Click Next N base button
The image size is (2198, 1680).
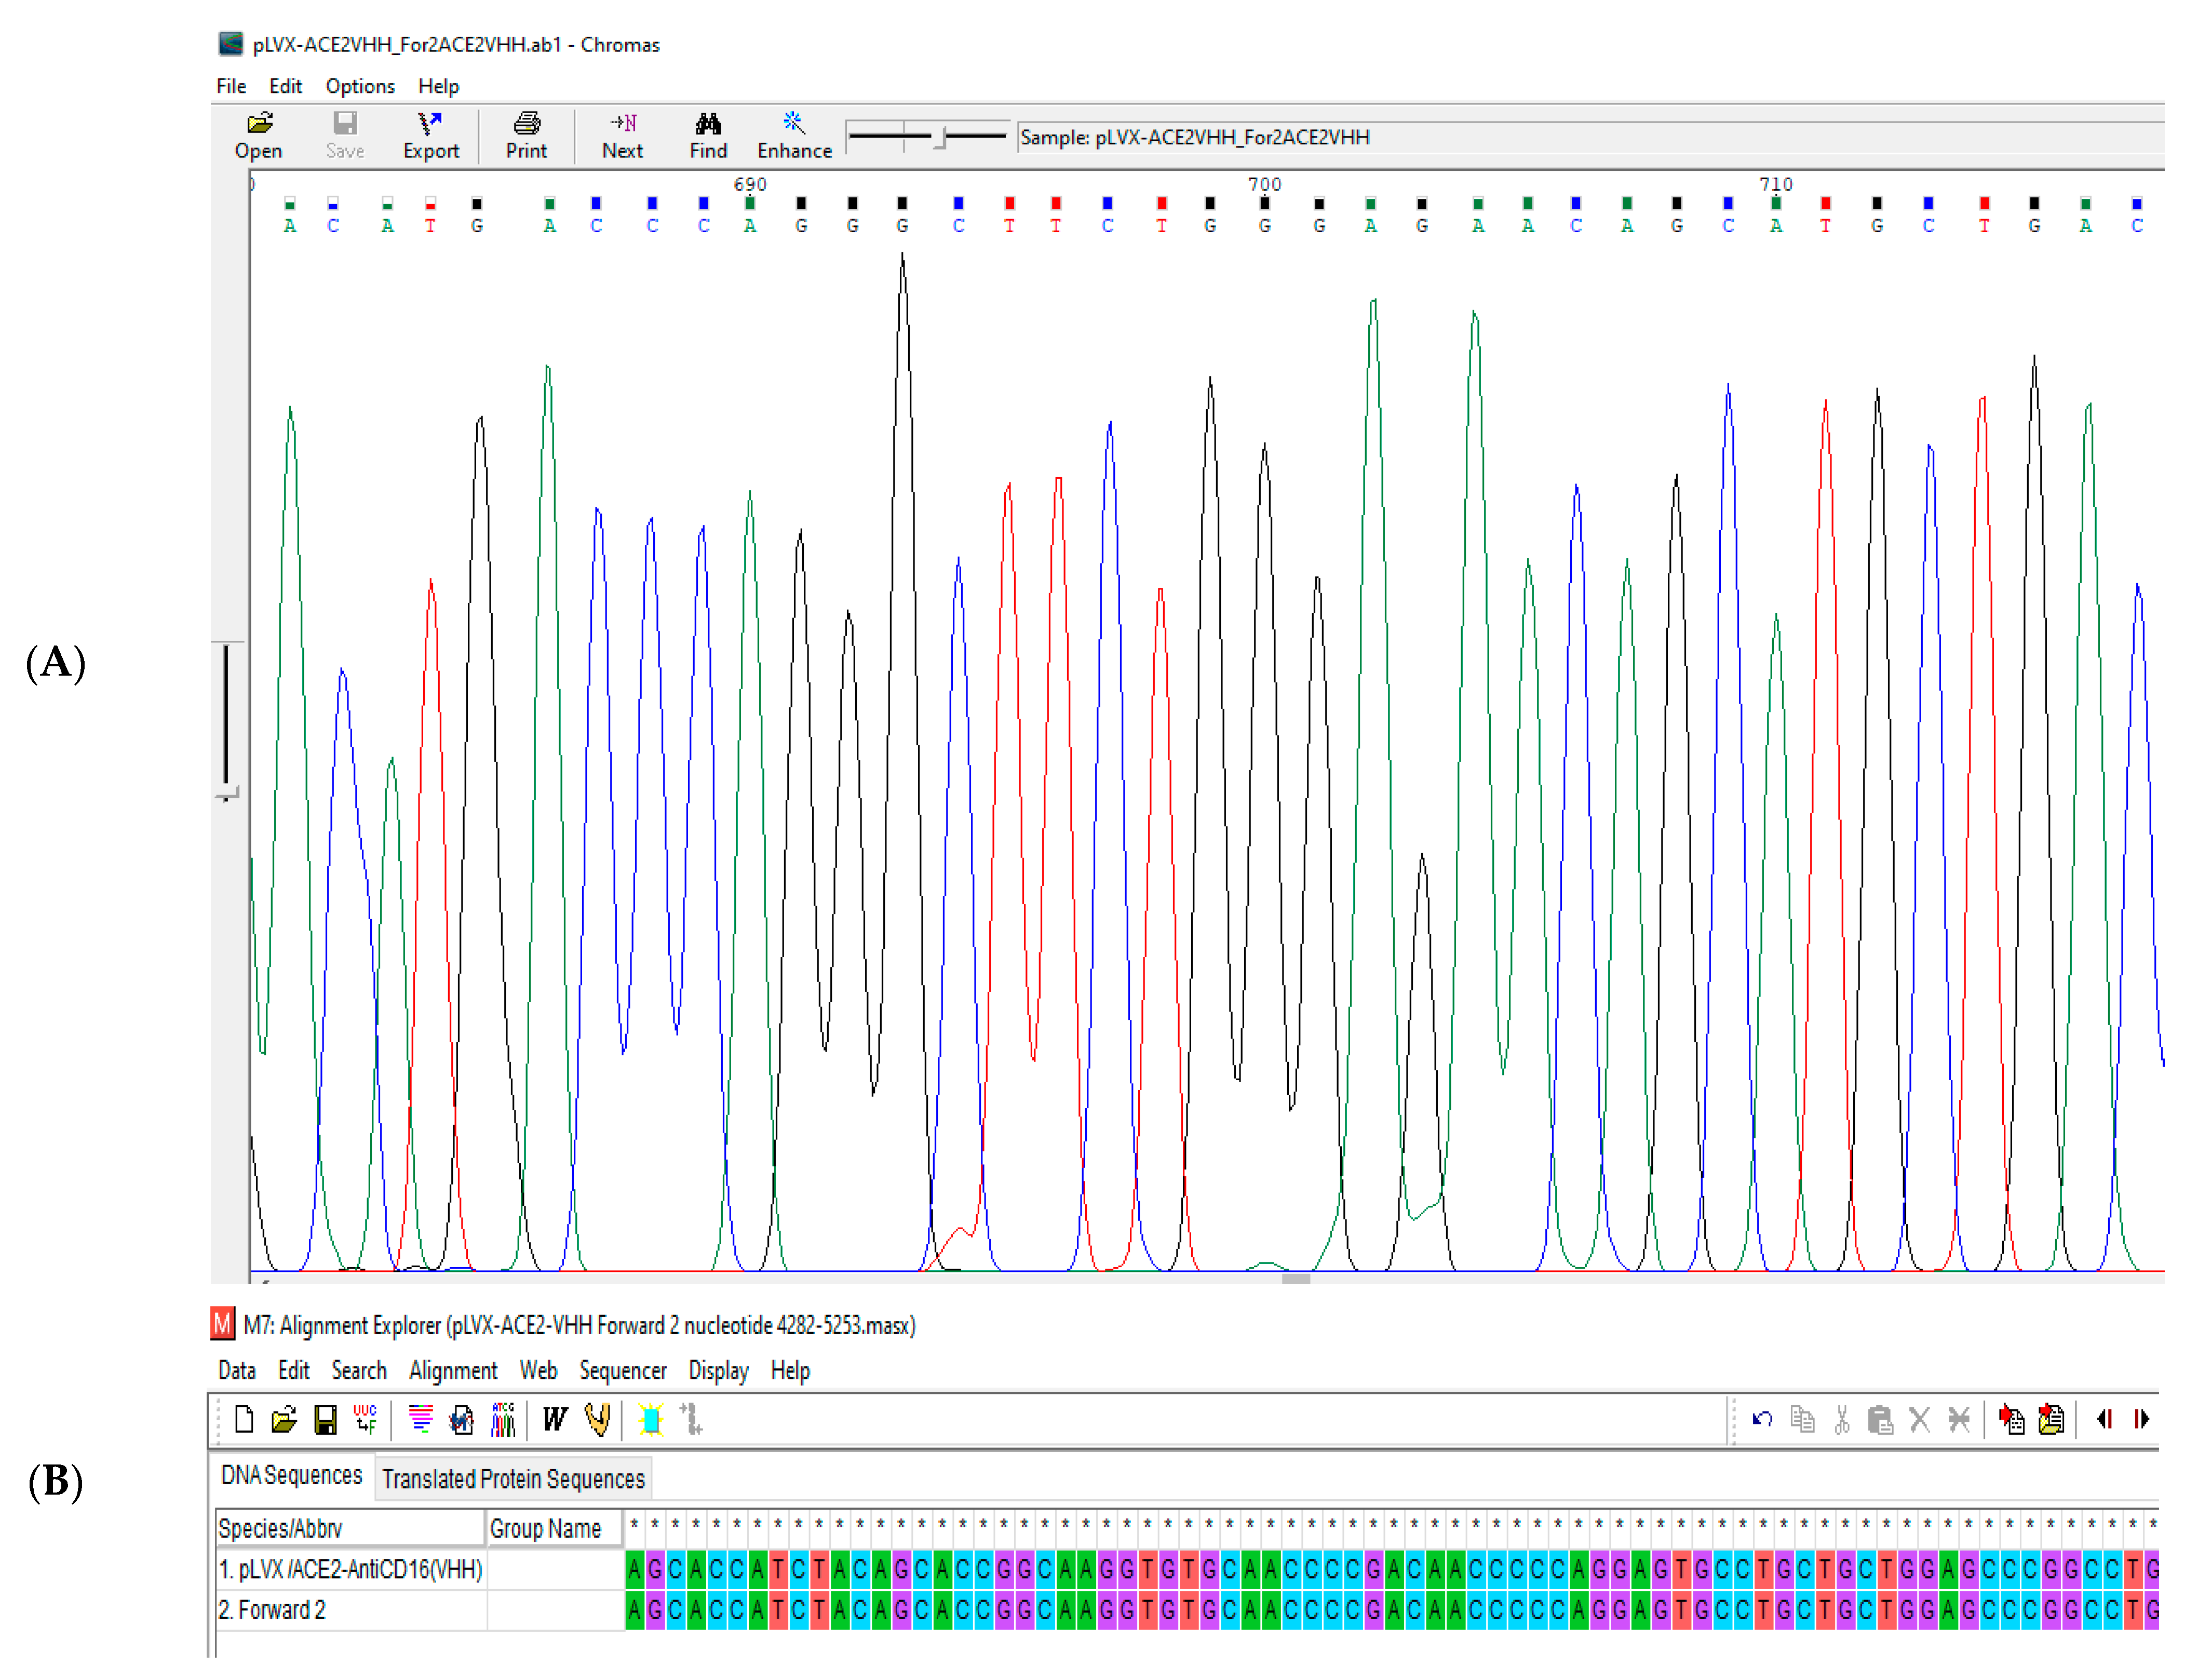pyautogui.click(x=622, y=135)
